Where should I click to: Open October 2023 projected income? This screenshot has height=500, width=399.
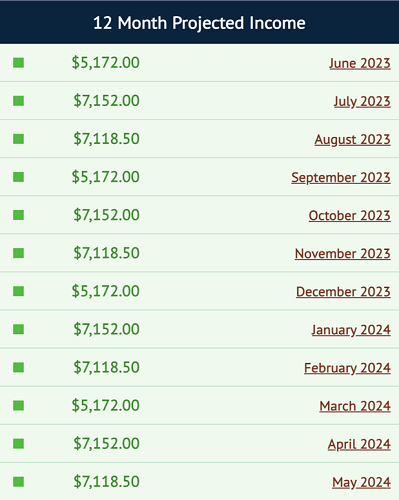coord(349,215)
